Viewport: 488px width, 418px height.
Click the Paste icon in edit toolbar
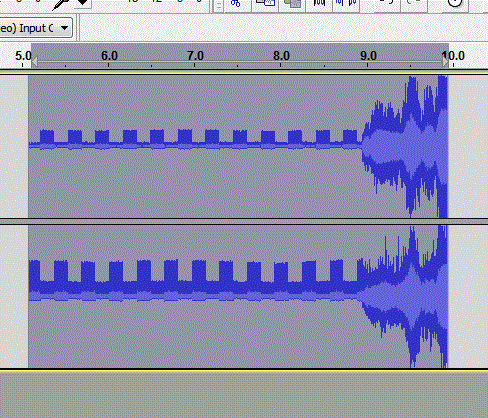[x=292, y=3]
